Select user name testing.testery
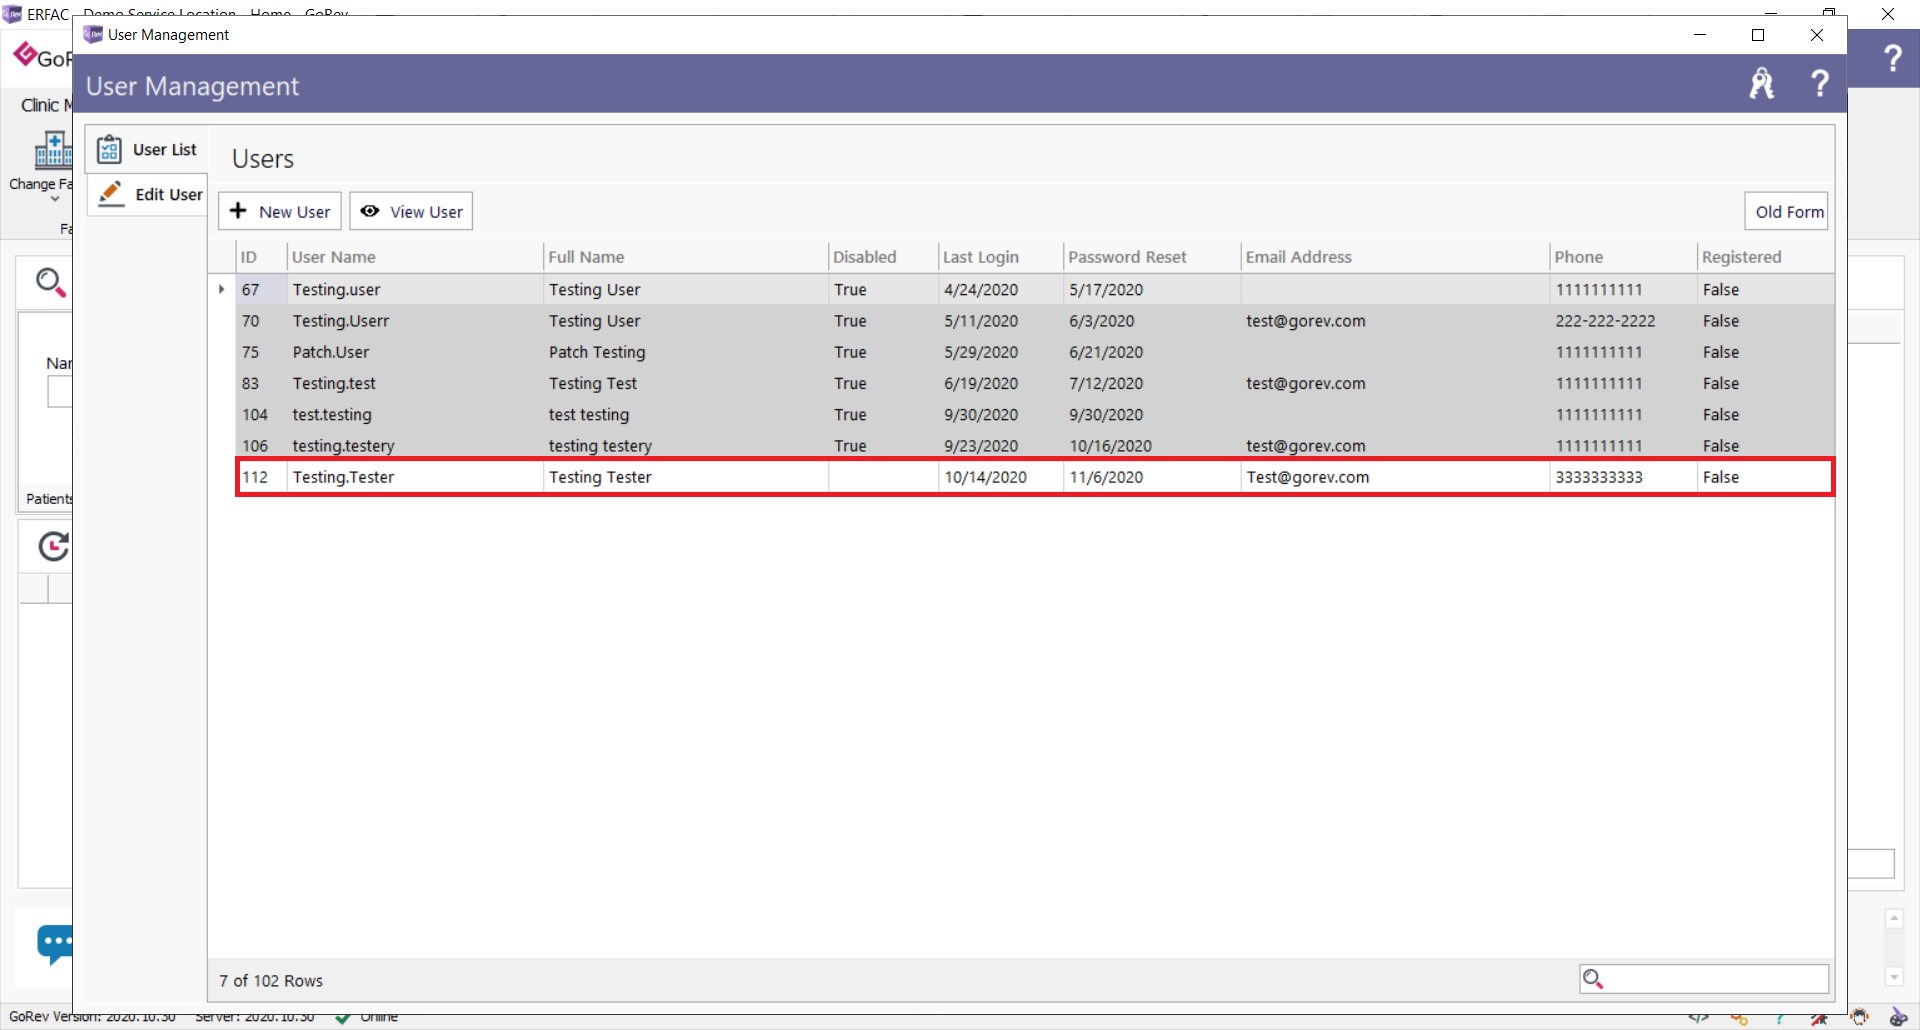The height and width of the screenshot is (1030, 1920). pos(343,446)
